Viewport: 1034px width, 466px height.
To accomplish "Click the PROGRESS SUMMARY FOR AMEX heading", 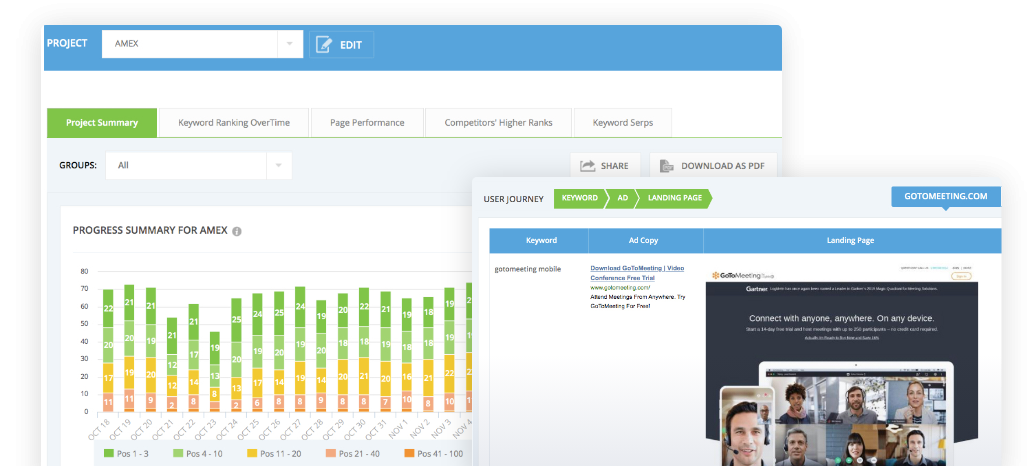I will pos(150,231).
